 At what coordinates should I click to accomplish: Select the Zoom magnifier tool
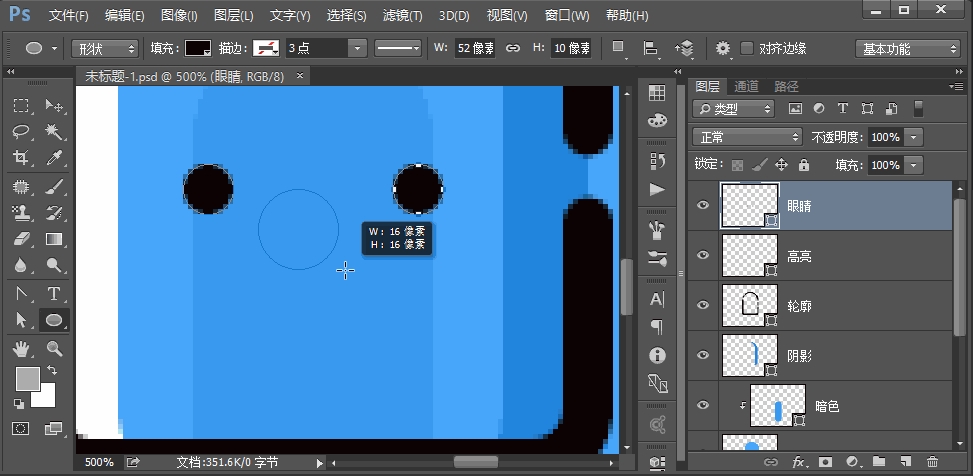54,348
